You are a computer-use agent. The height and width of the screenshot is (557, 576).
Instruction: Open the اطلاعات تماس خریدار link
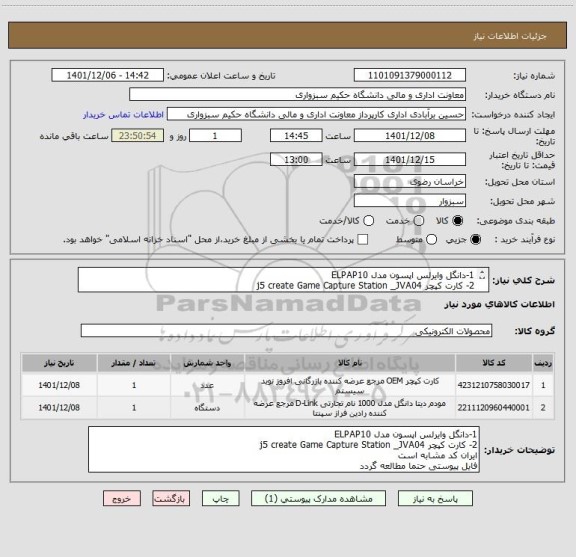tap(123, 115)
